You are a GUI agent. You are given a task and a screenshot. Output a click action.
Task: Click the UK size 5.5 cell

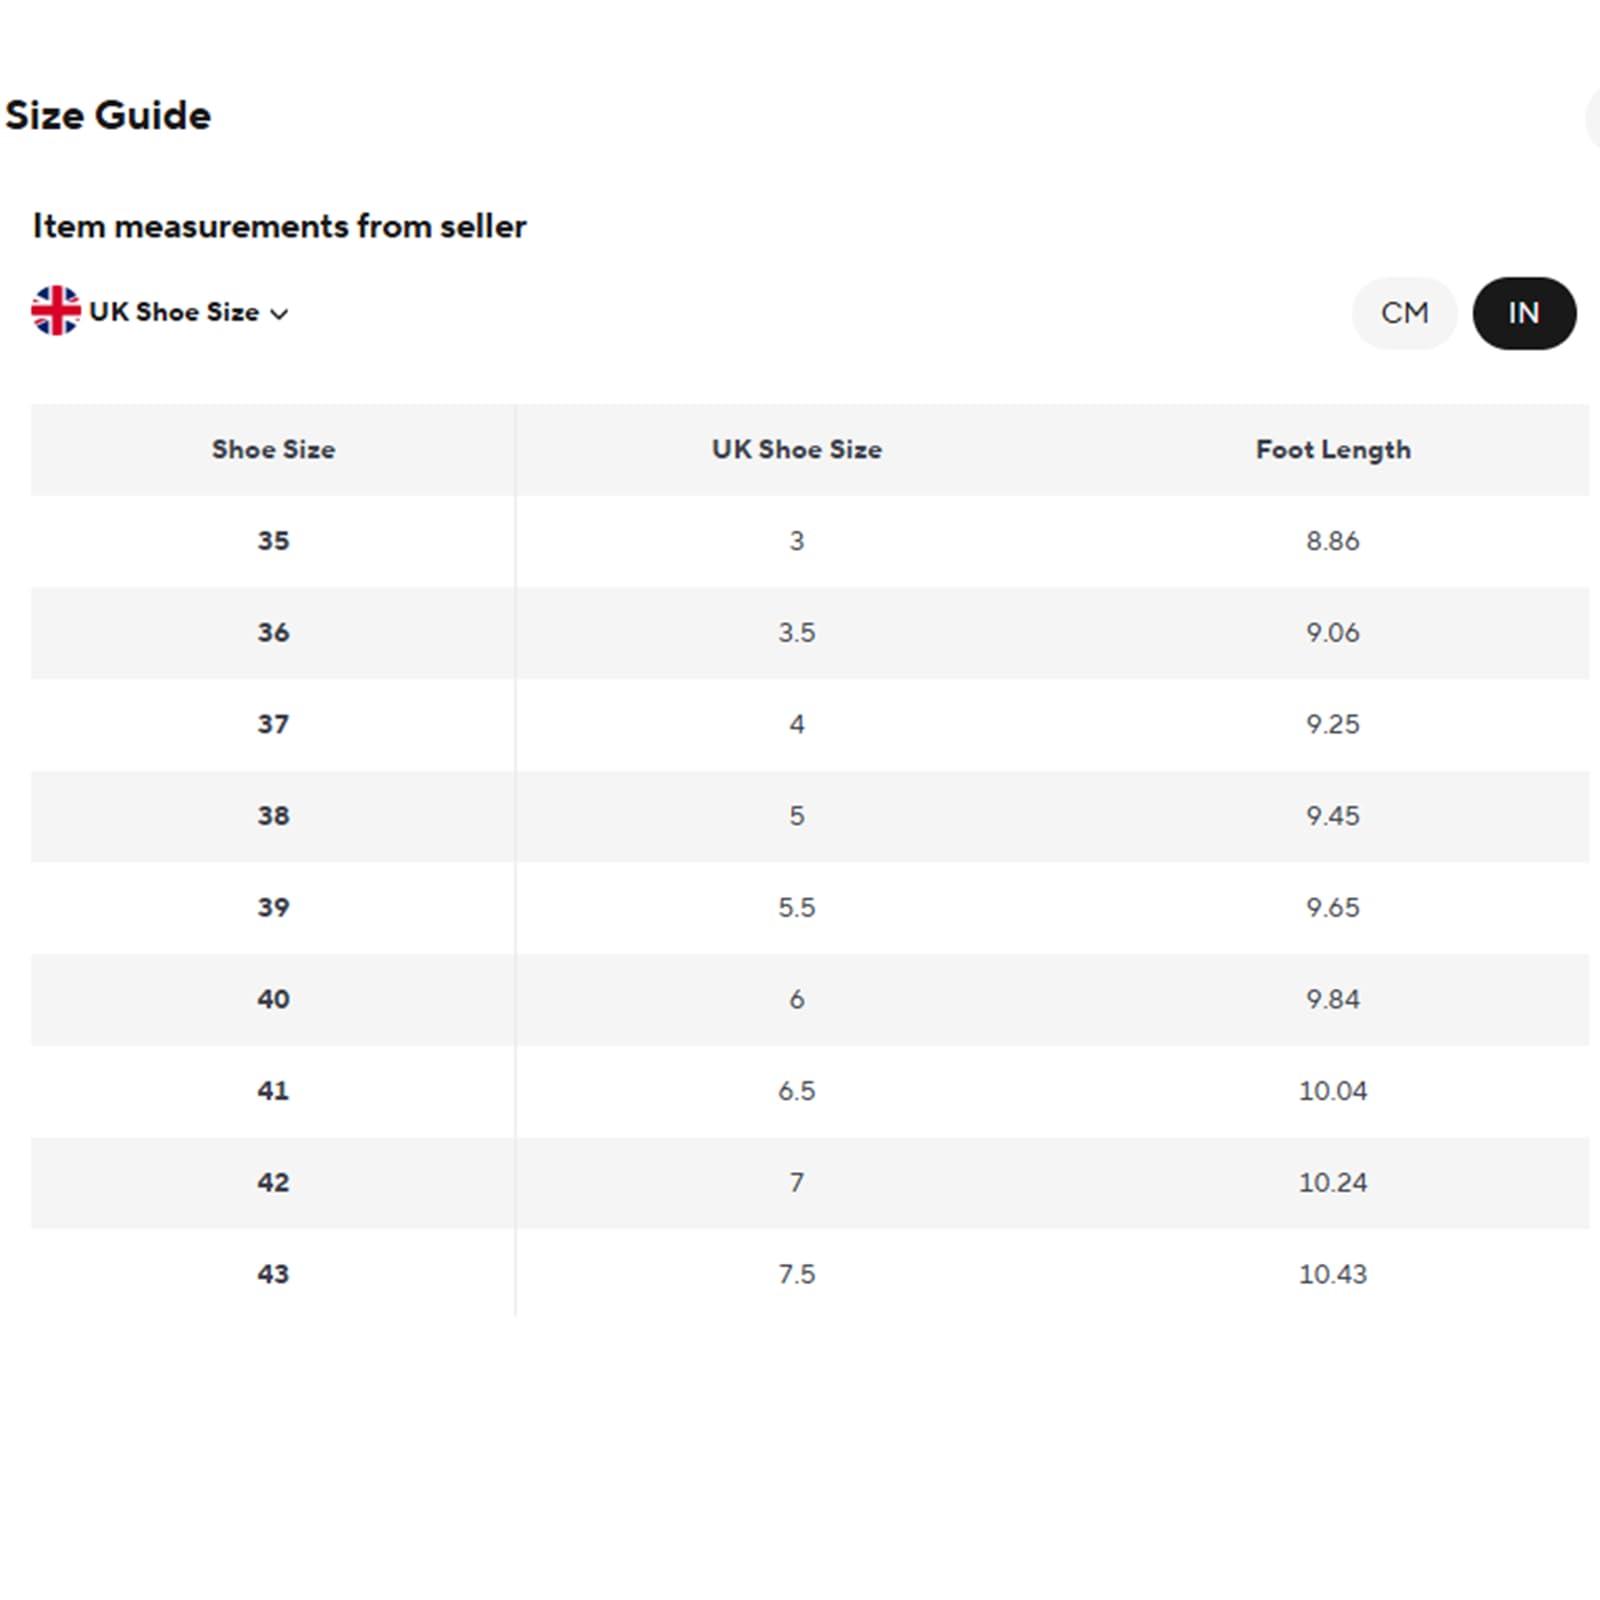click(x=797, y=908)
